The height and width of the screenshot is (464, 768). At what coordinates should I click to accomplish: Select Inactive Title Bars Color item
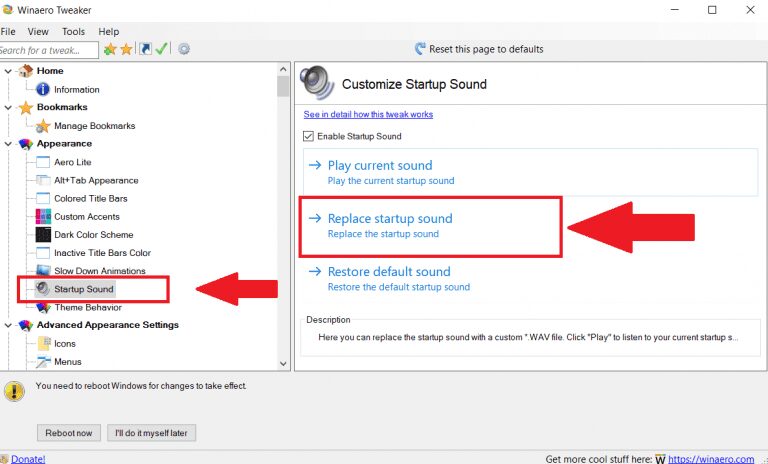pos(102,253)
